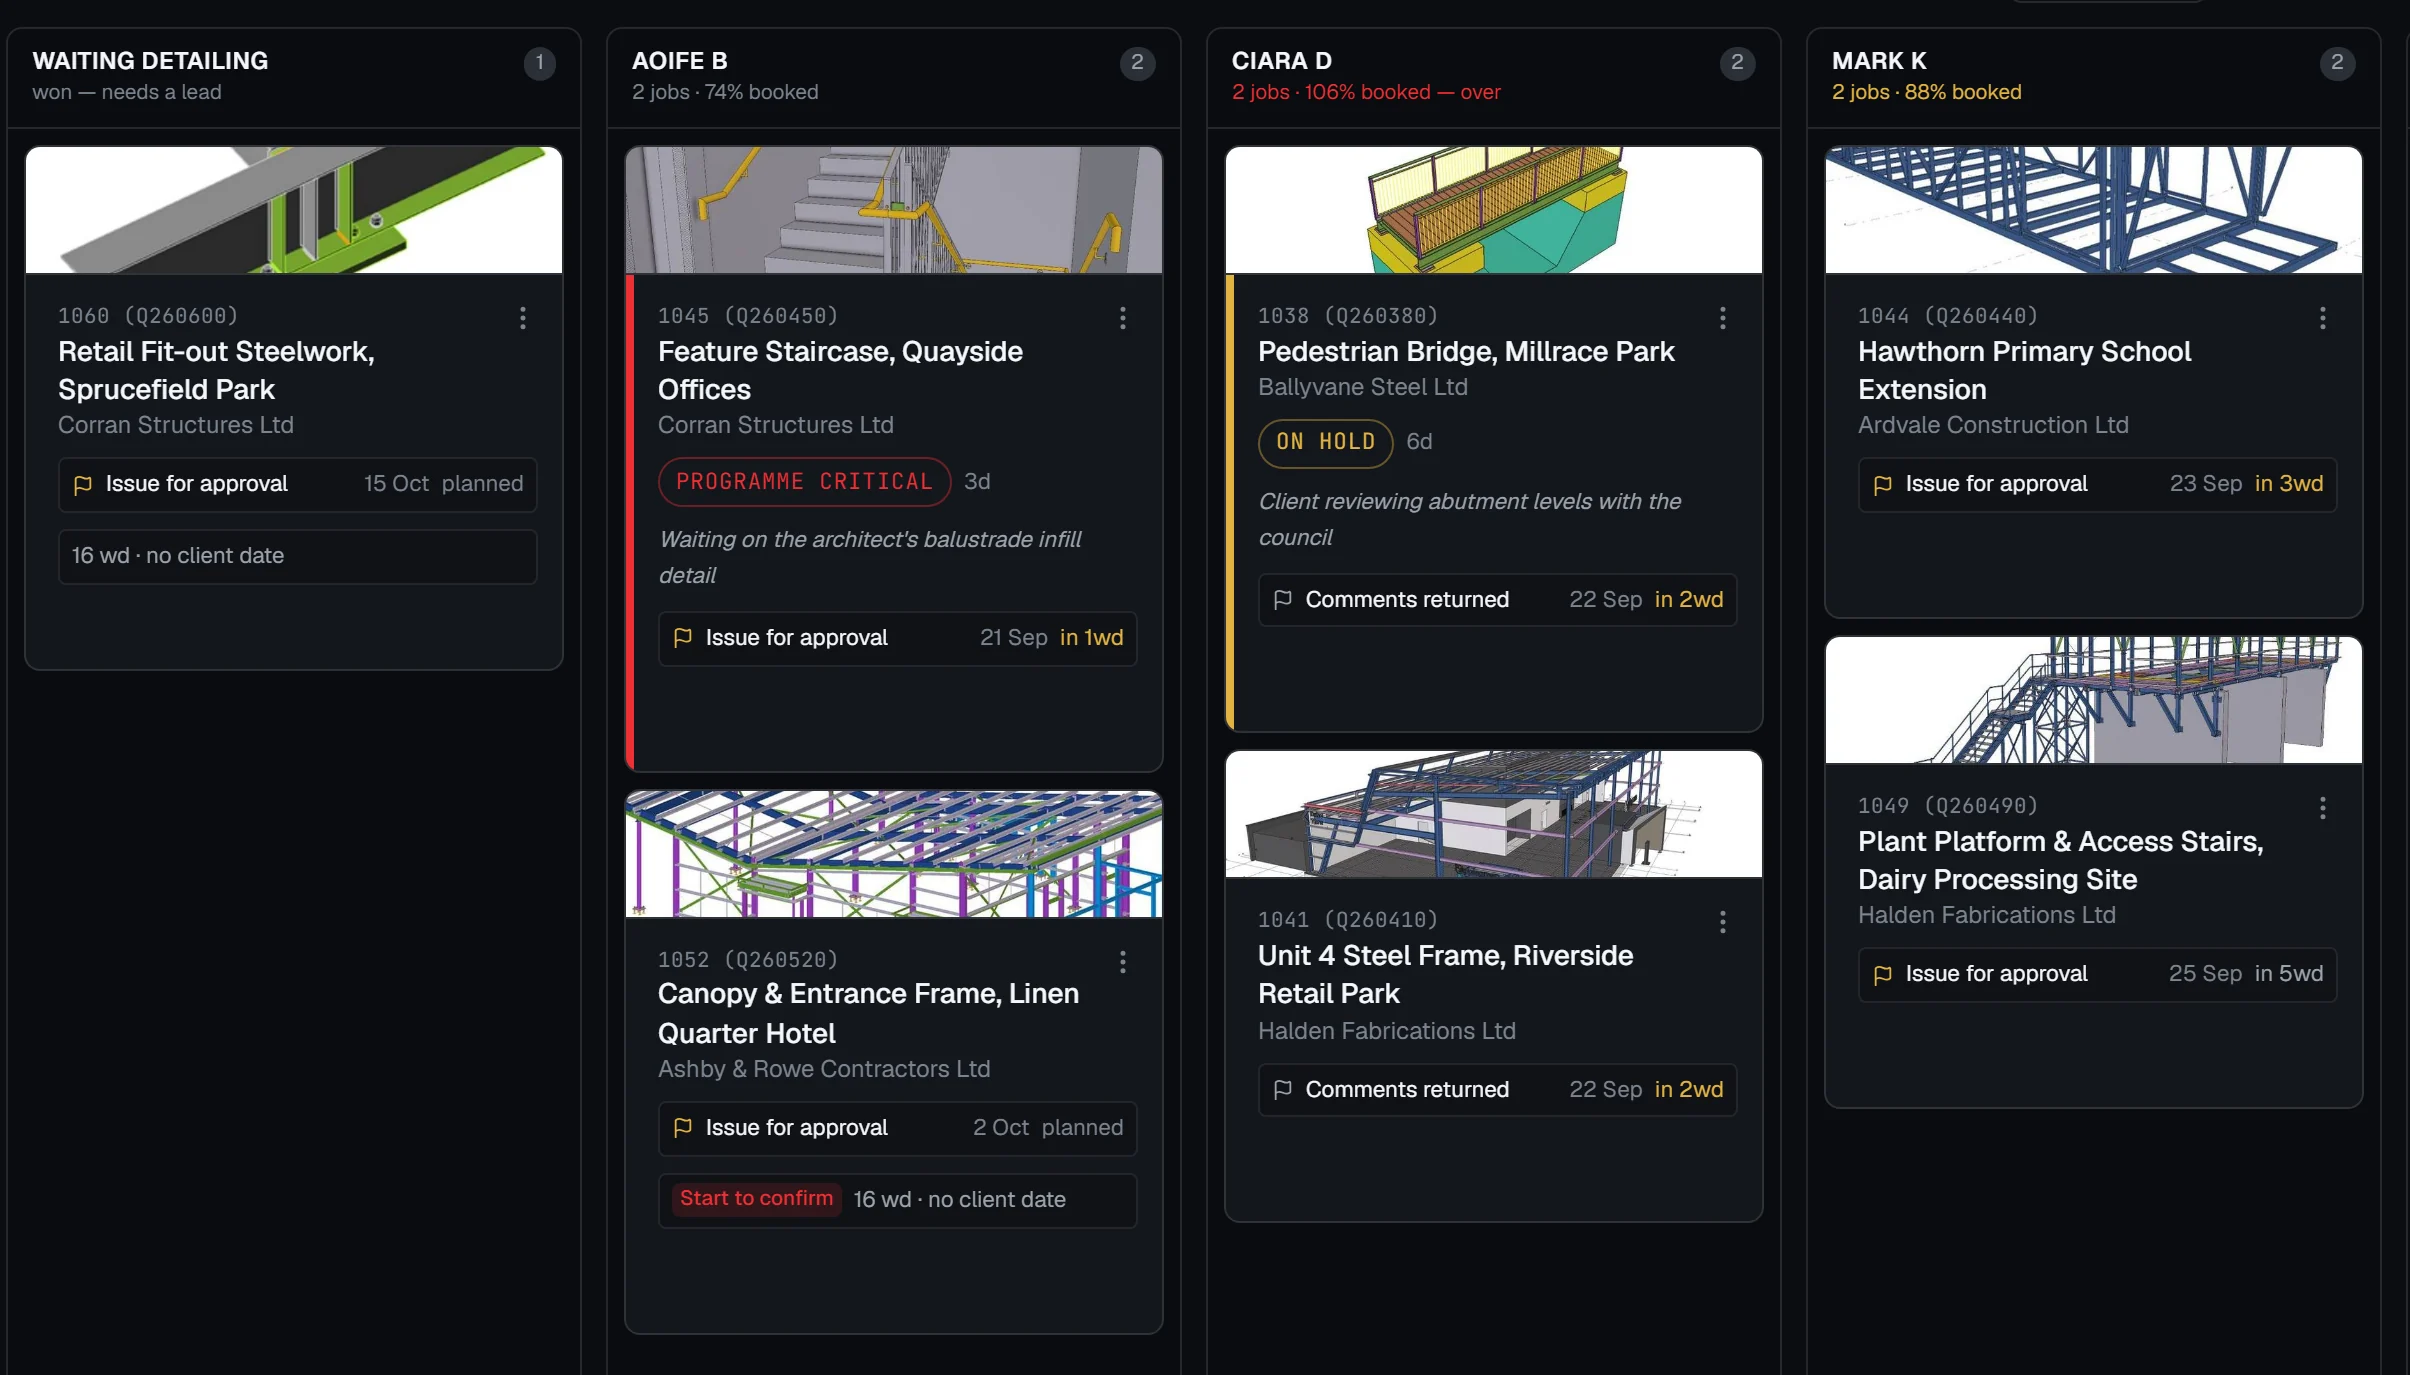Select the PROGRAMME CRITICAL tag
This screenshot has height=1375, width=2410.
(804, 482)
